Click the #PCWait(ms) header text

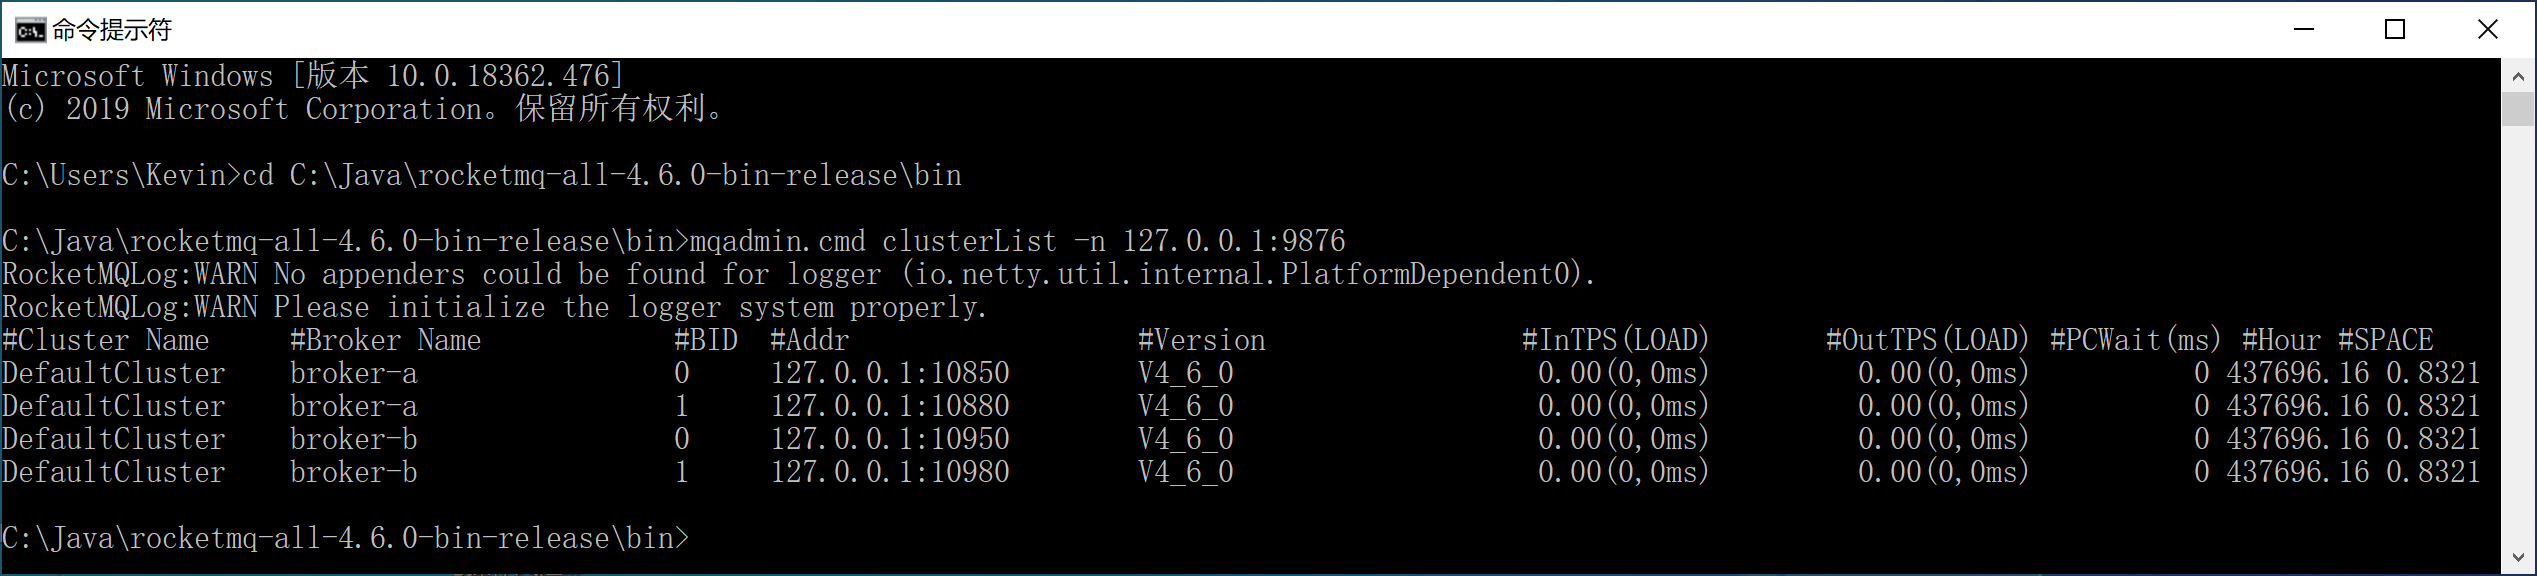(2136, 340)
